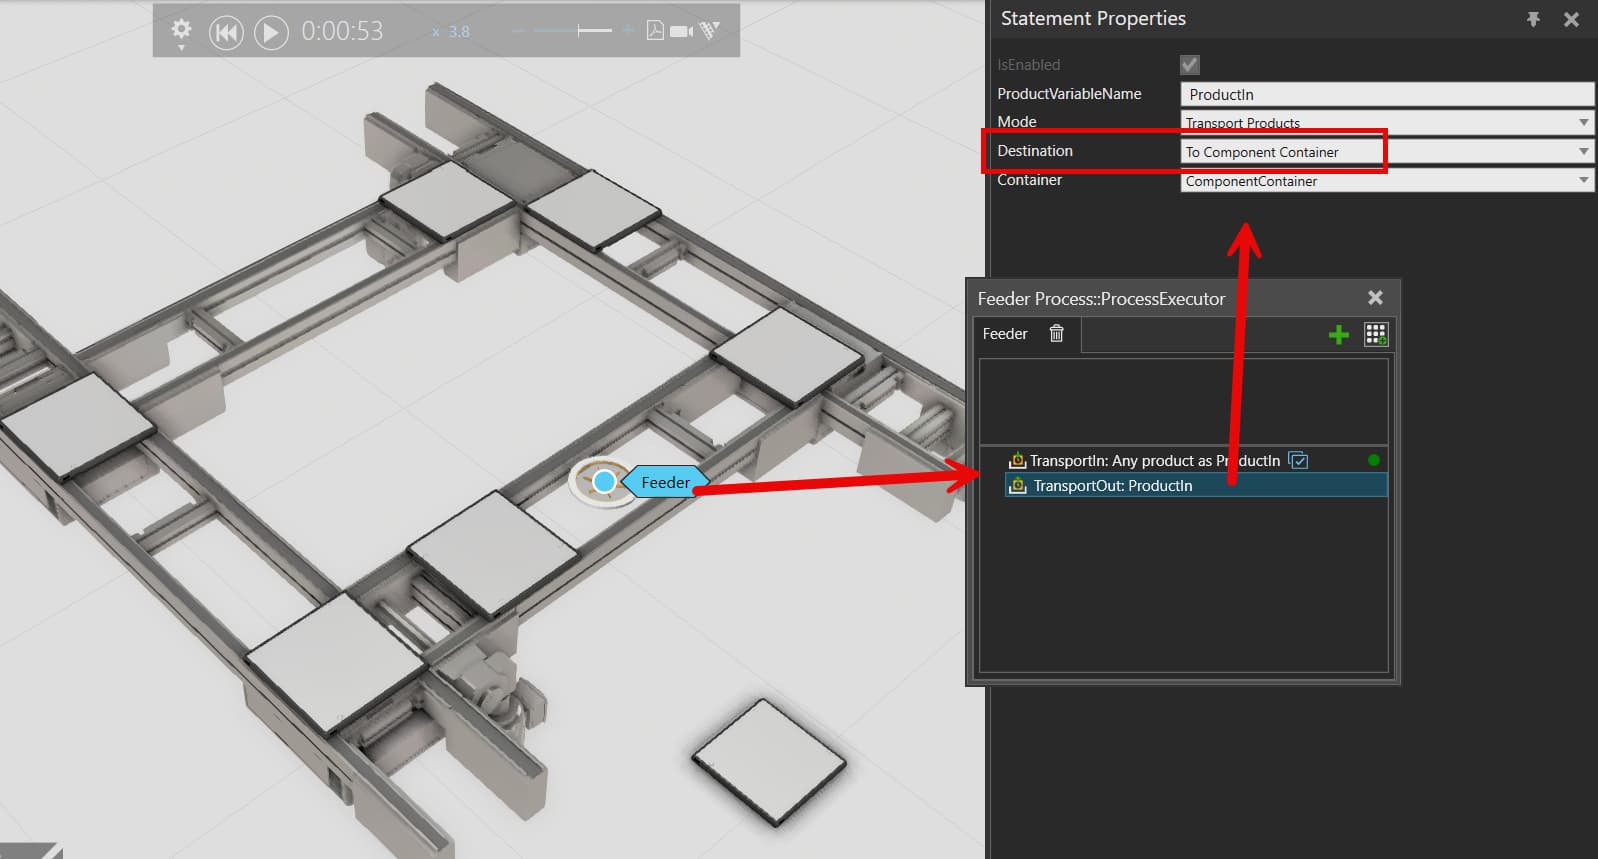1598x859 pixels.
Task: Click the ProductVariableName input field
Action: pyautogui.click(x=1387, y=94)
